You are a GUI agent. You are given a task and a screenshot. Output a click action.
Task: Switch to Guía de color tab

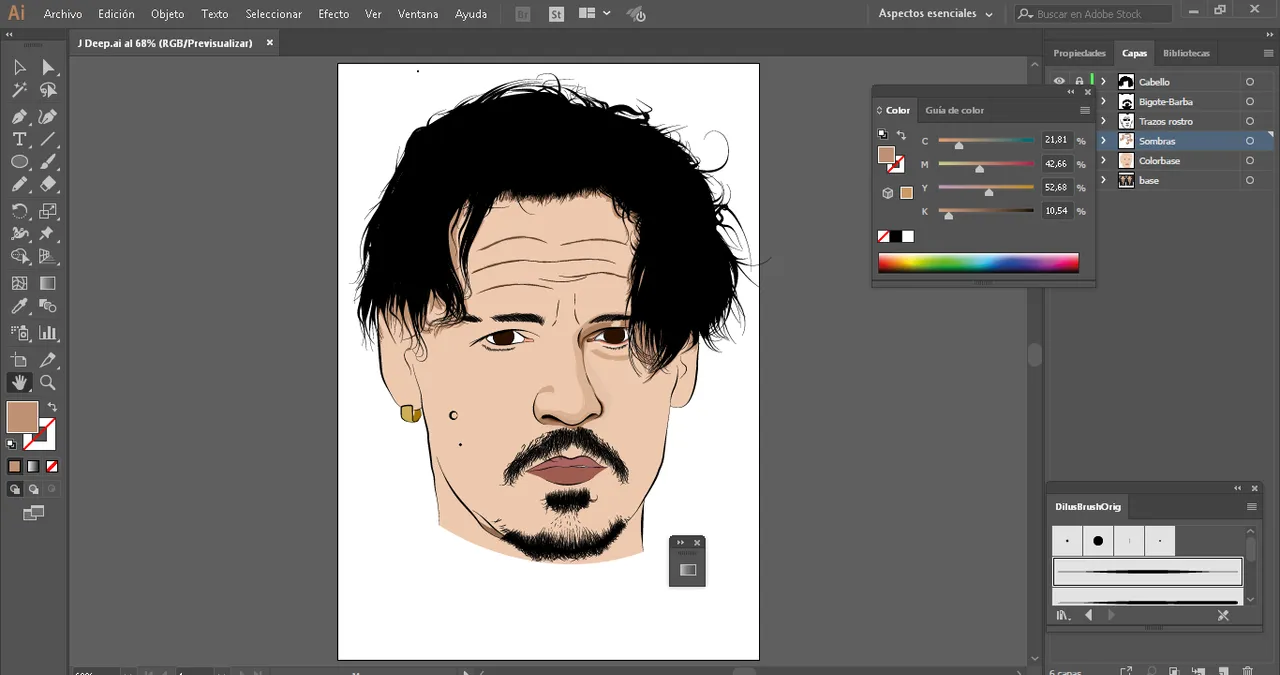(954, 110)
